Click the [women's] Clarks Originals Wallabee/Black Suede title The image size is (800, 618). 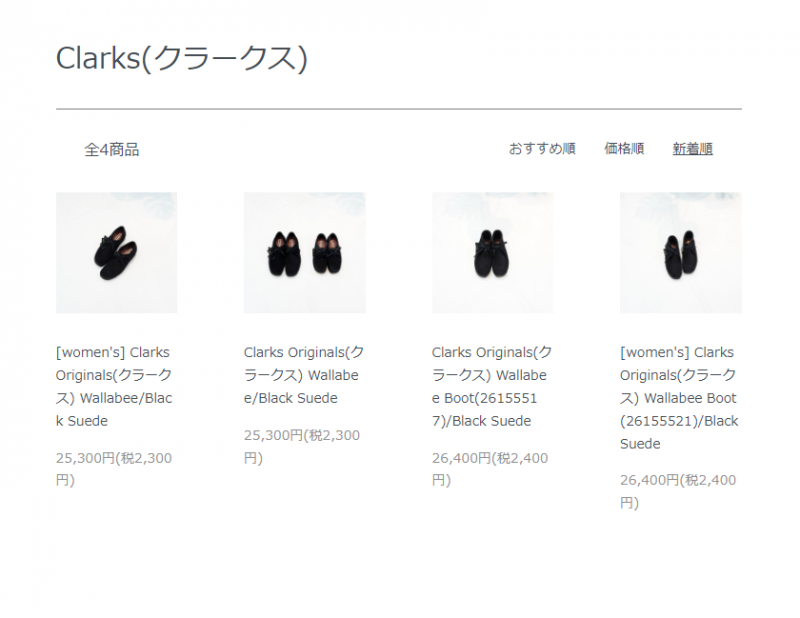click(114, 386)
